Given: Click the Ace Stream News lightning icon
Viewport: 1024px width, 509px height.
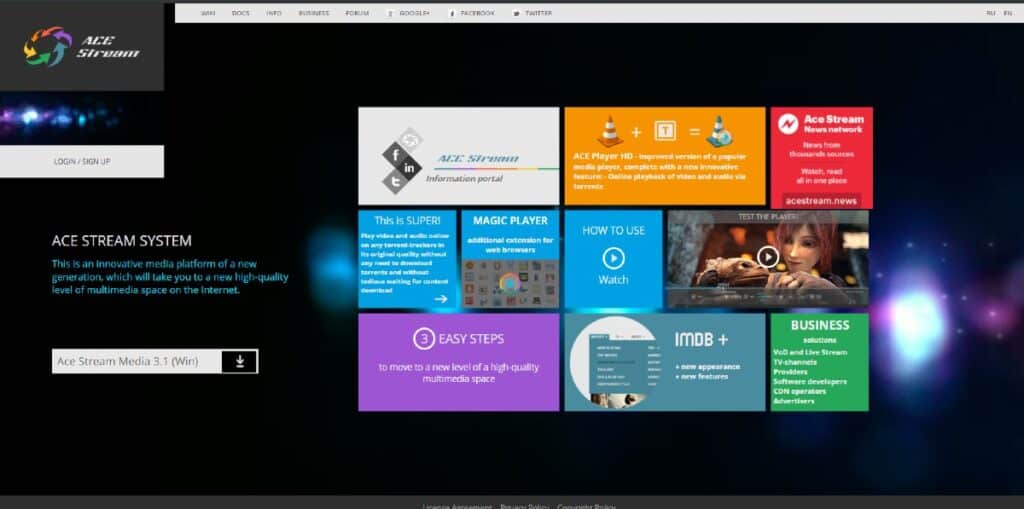Looking at the screenshot, I should pos(788,124).
